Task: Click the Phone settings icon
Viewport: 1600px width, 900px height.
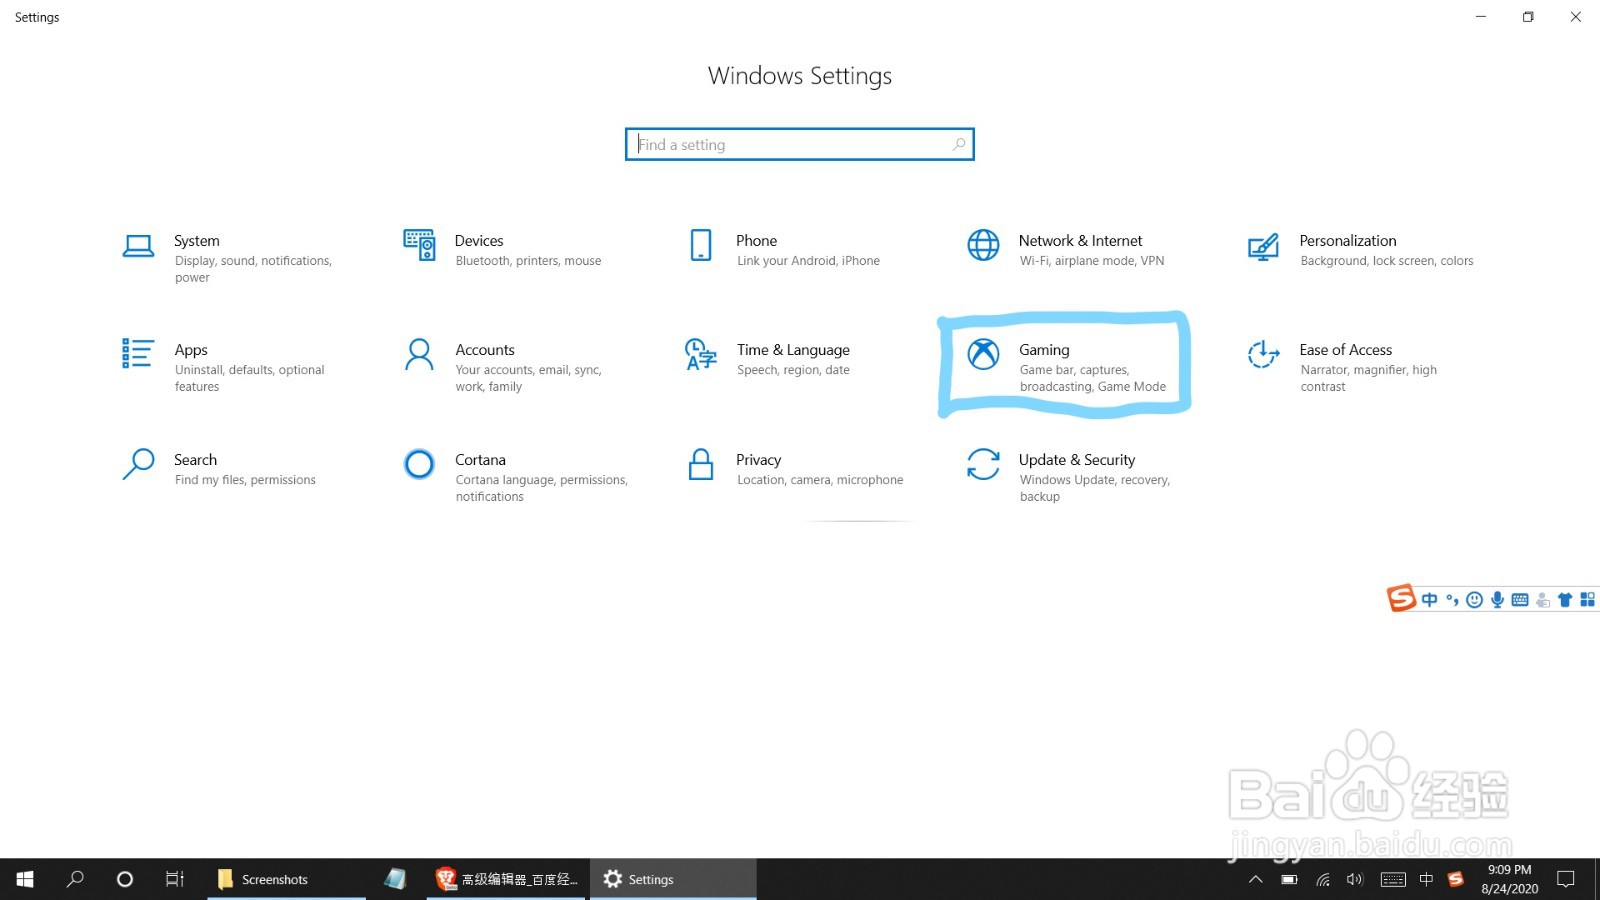Action: click(x=701, y=245)
